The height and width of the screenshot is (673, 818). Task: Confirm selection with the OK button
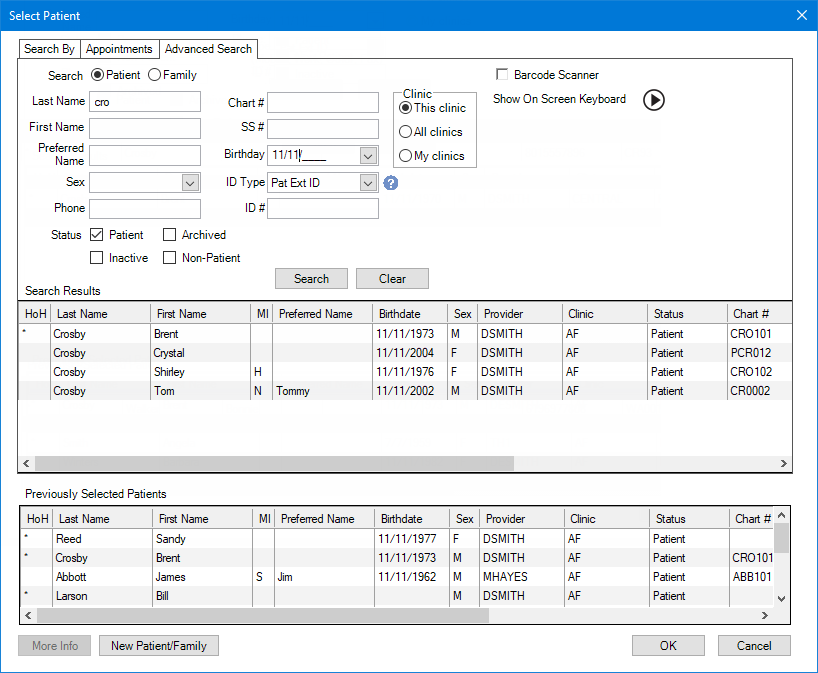[x=668, y=646]
